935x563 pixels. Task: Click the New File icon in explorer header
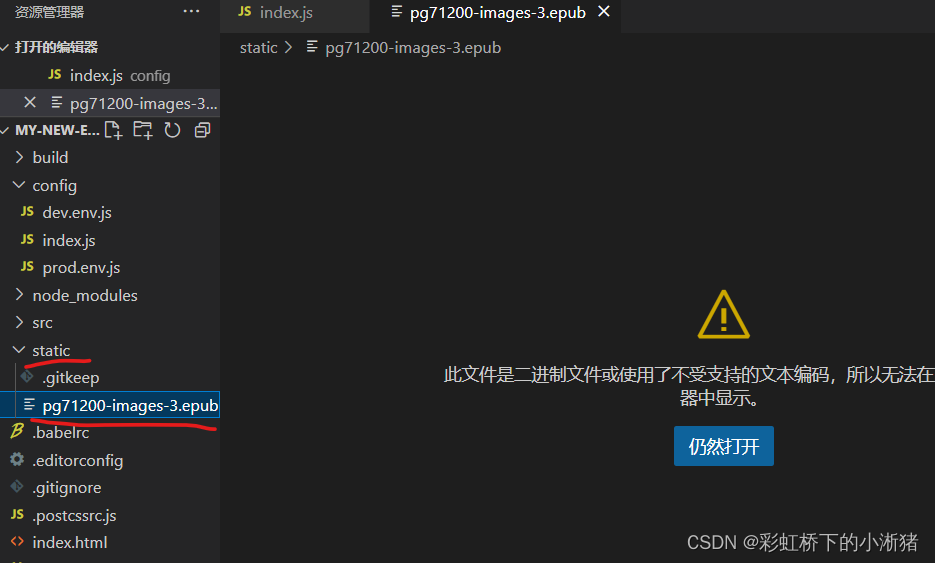coord(113,130)
